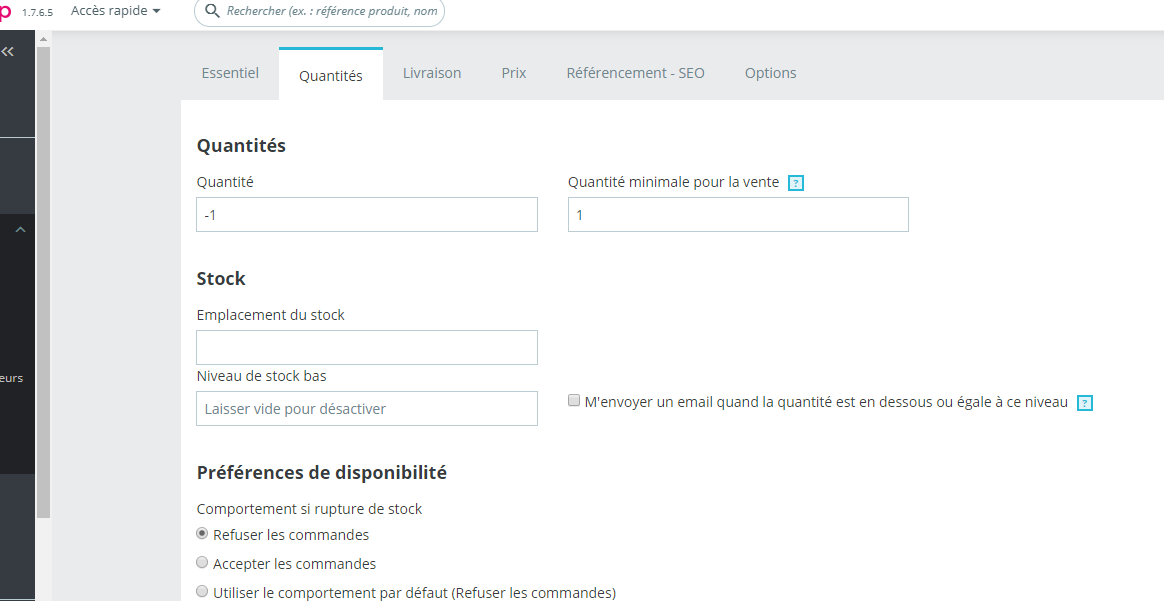Screen dimensions: 1164x601
Task: Click the Niveau de stock bas field
Action: pos(367,408)
